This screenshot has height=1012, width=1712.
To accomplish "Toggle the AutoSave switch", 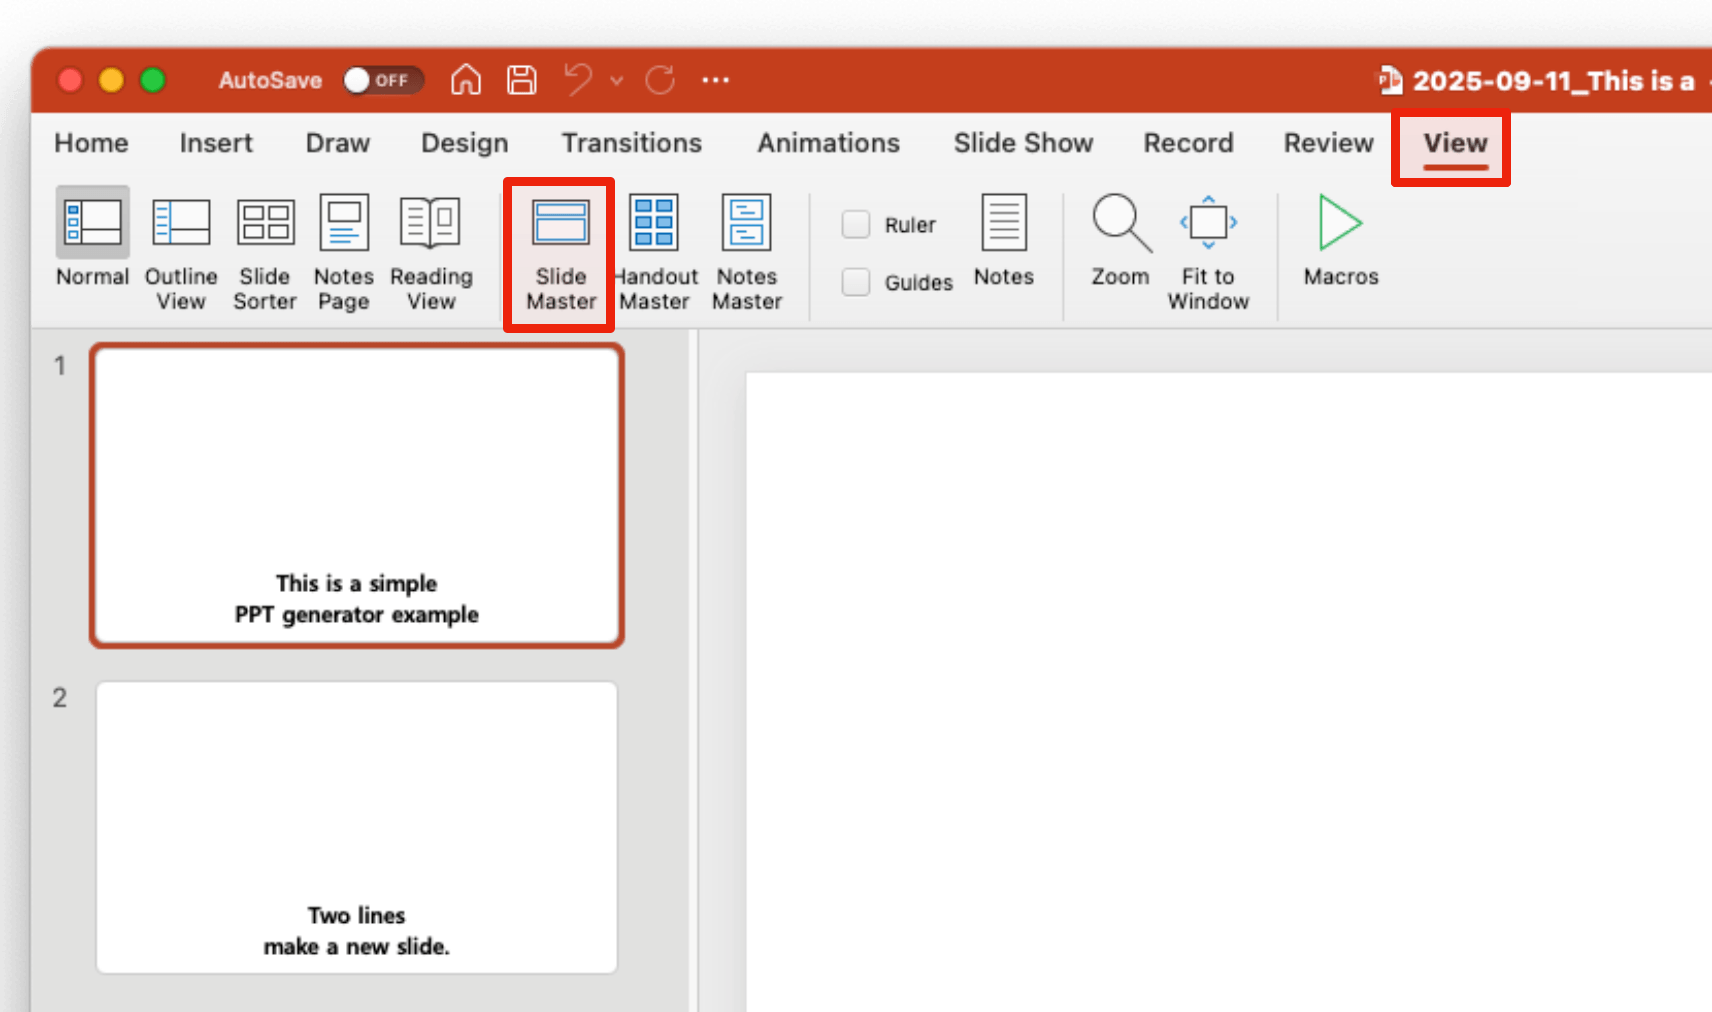I will point(382,80).
